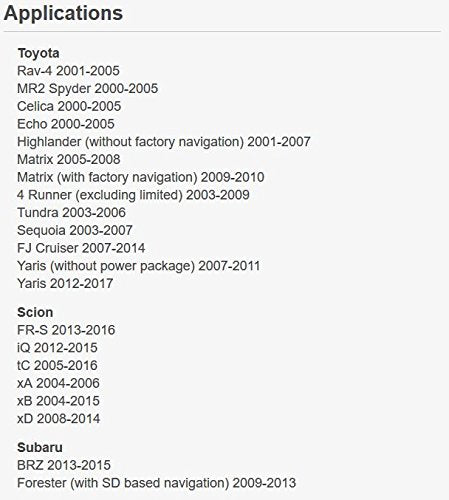This screenshot has height=500, width=449.
Task: Select the Echo 2000-2005 line
Action: (x=66, y=124)
